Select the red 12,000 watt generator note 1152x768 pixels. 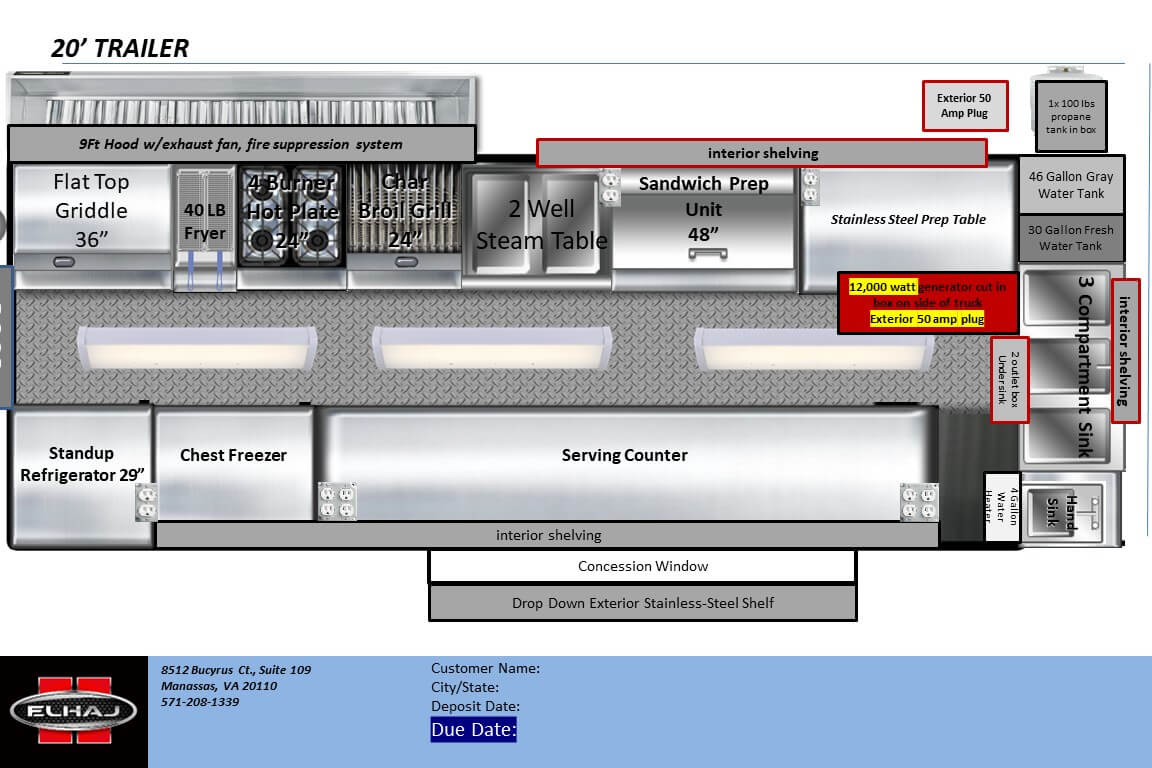927,303
